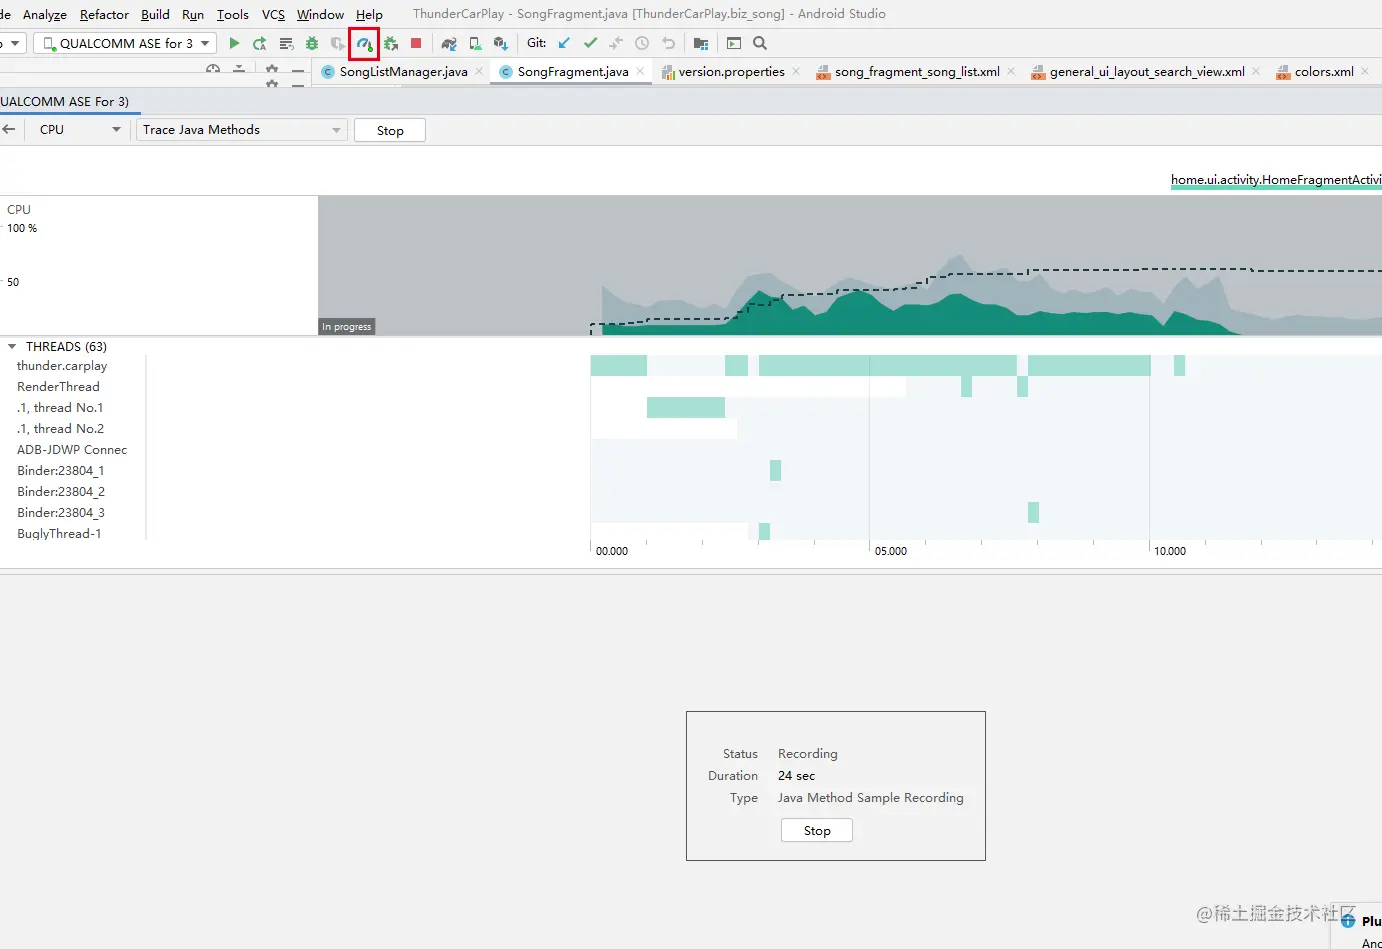The height and width of the screenshot is (949, 1382).
Task: Click the Java Method Sample Recording text
Action: click(x=871, y=798)
